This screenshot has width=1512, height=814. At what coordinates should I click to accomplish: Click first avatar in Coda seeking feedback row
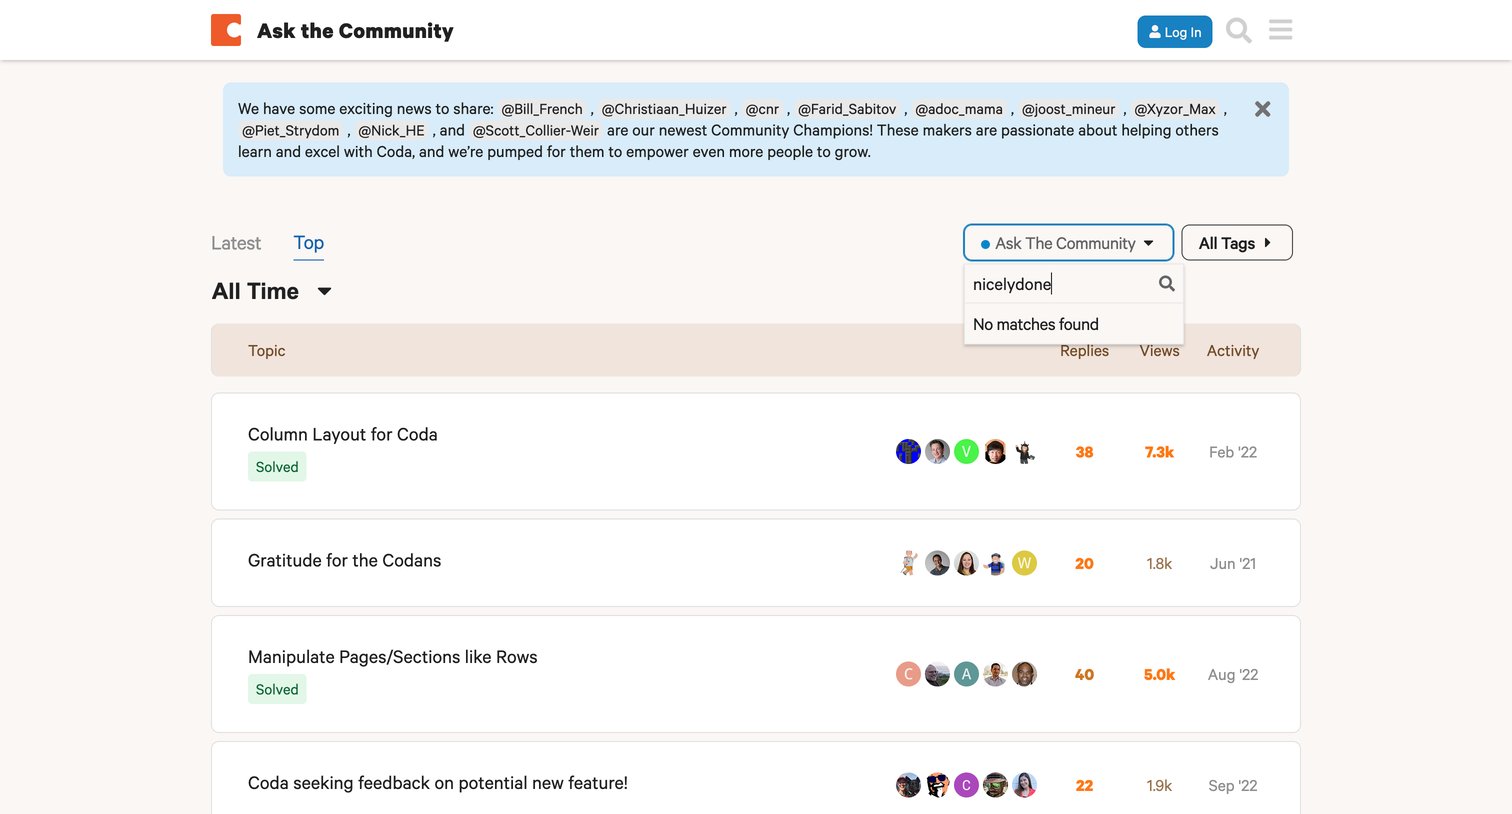pos(908,785)
